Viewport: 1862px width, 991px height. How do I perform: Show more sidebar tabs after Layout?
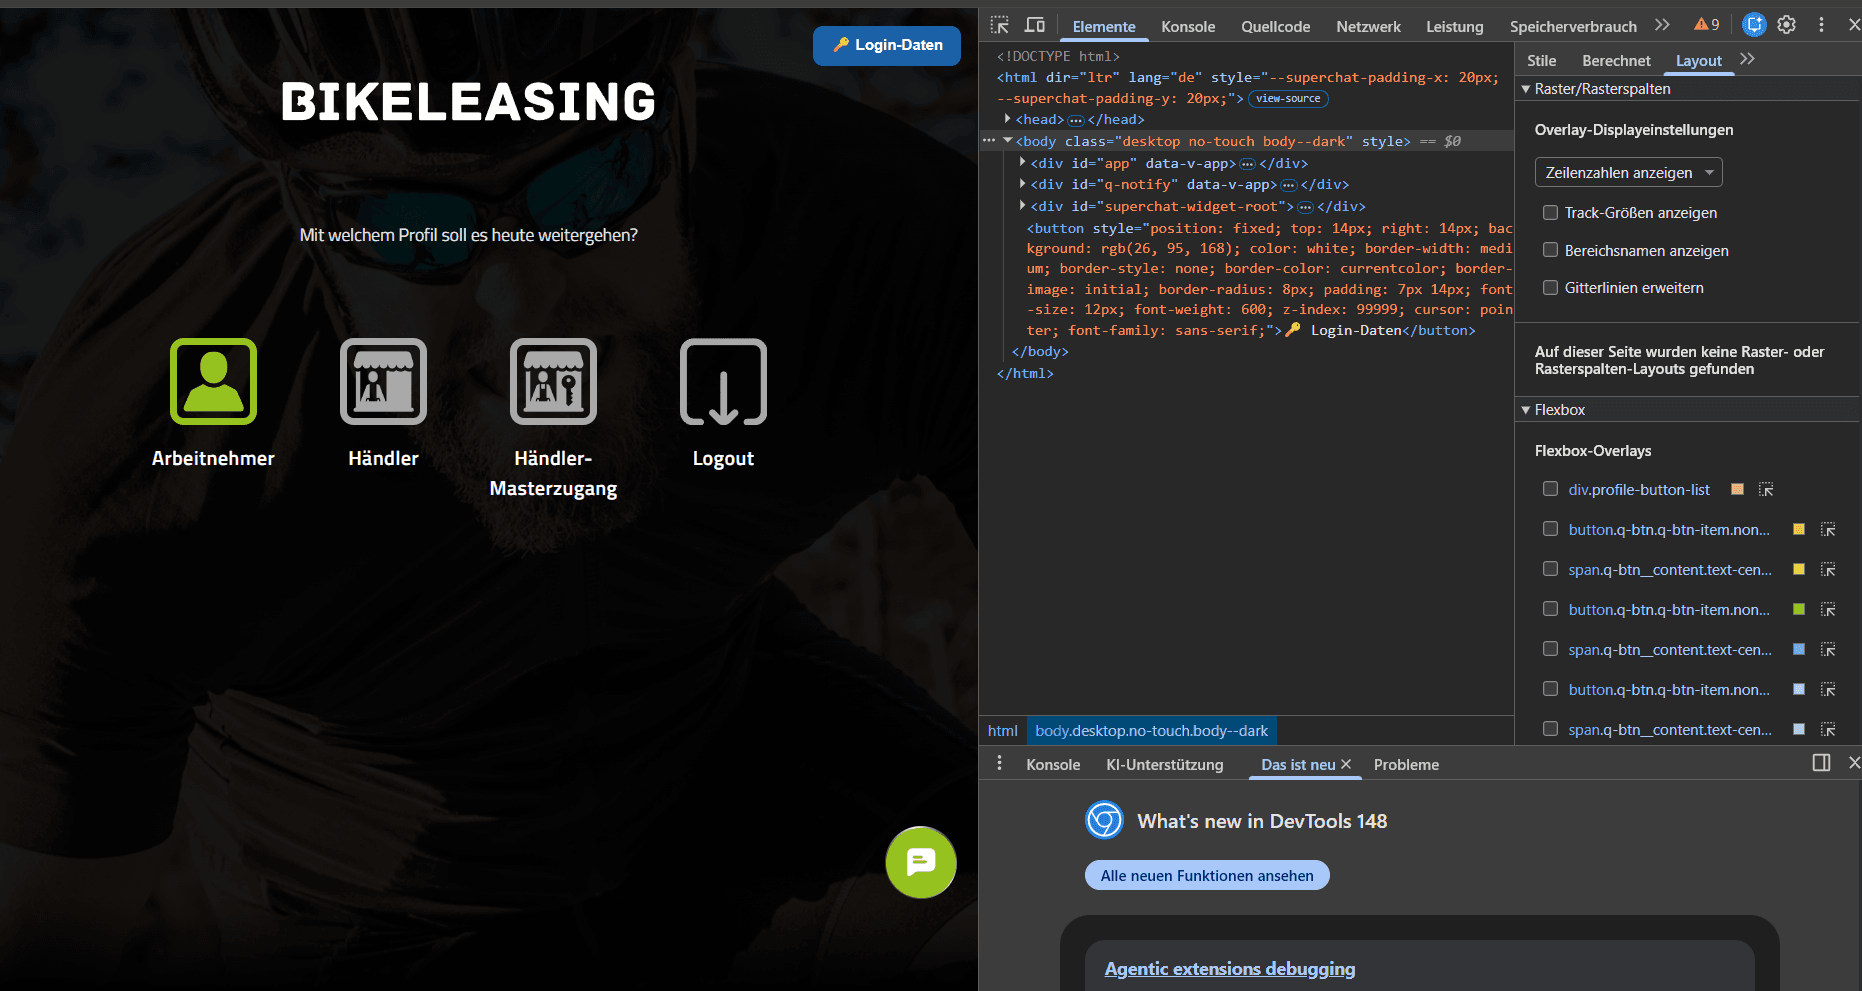(1747, 59)
